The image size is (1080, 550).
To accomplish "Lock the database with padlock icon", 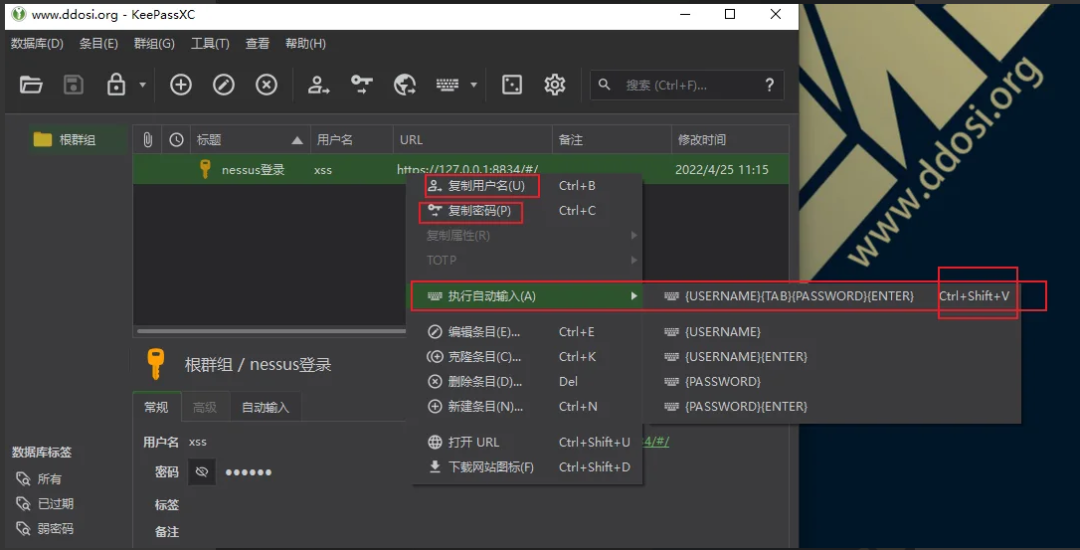I will coord(116,85).
